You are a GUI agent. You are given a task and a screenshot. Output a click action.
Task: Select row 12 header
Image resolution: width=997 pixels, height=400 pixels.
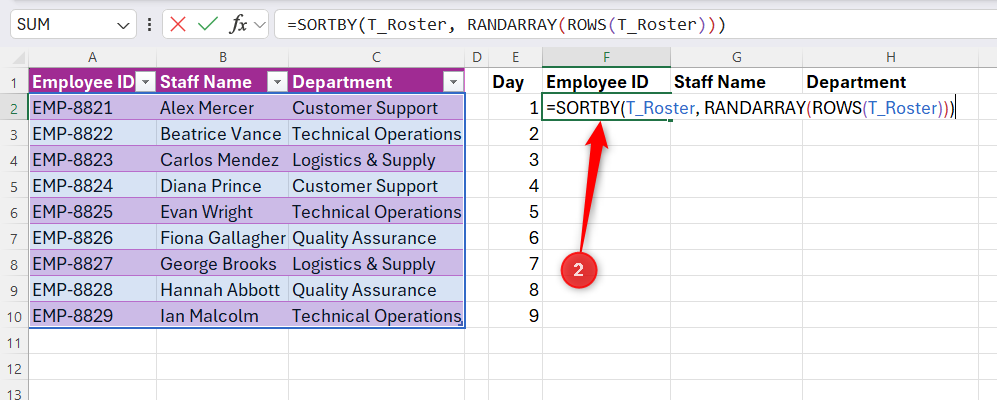click(14, 368)
